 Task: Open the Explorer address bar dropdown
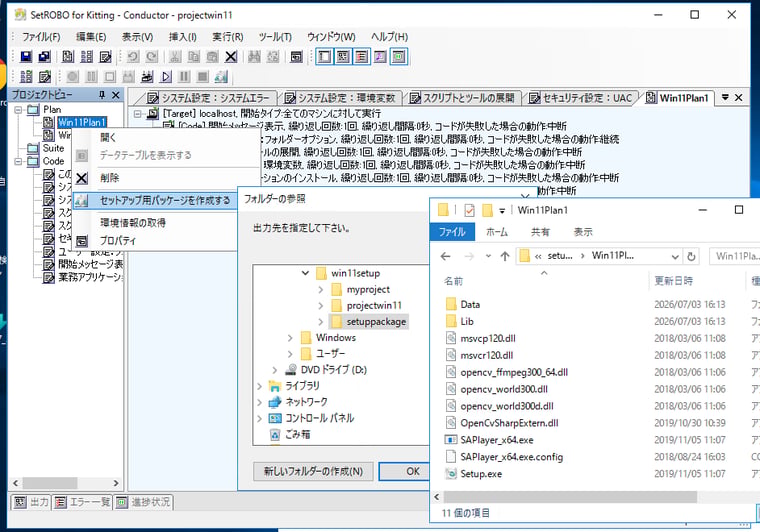click(x=675, y=256)
